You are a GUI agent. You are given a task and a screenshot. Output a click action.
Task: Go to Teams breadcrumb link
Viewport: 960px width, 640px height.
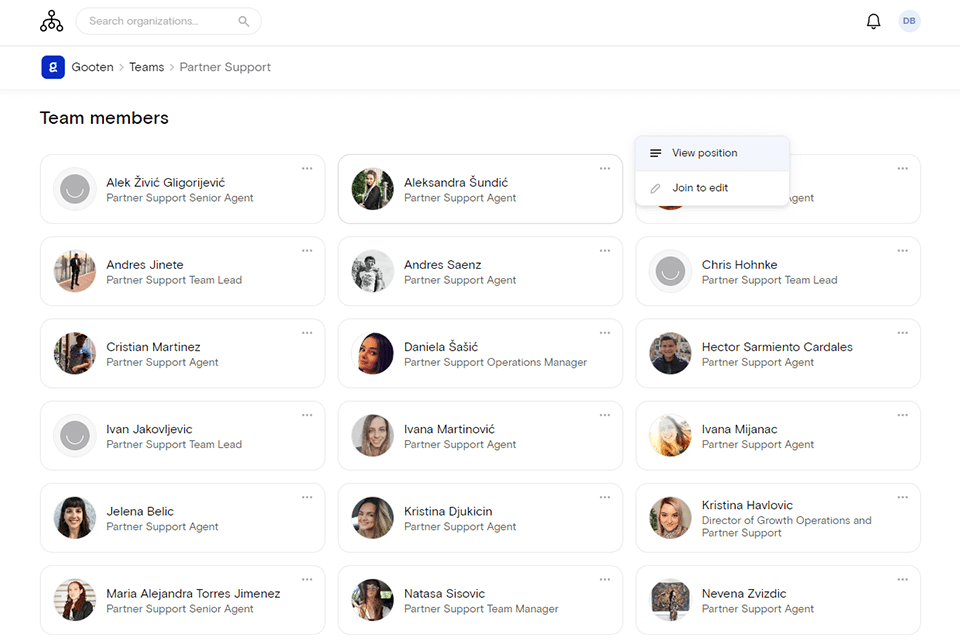pyautogui.click(x=146, y=67)
